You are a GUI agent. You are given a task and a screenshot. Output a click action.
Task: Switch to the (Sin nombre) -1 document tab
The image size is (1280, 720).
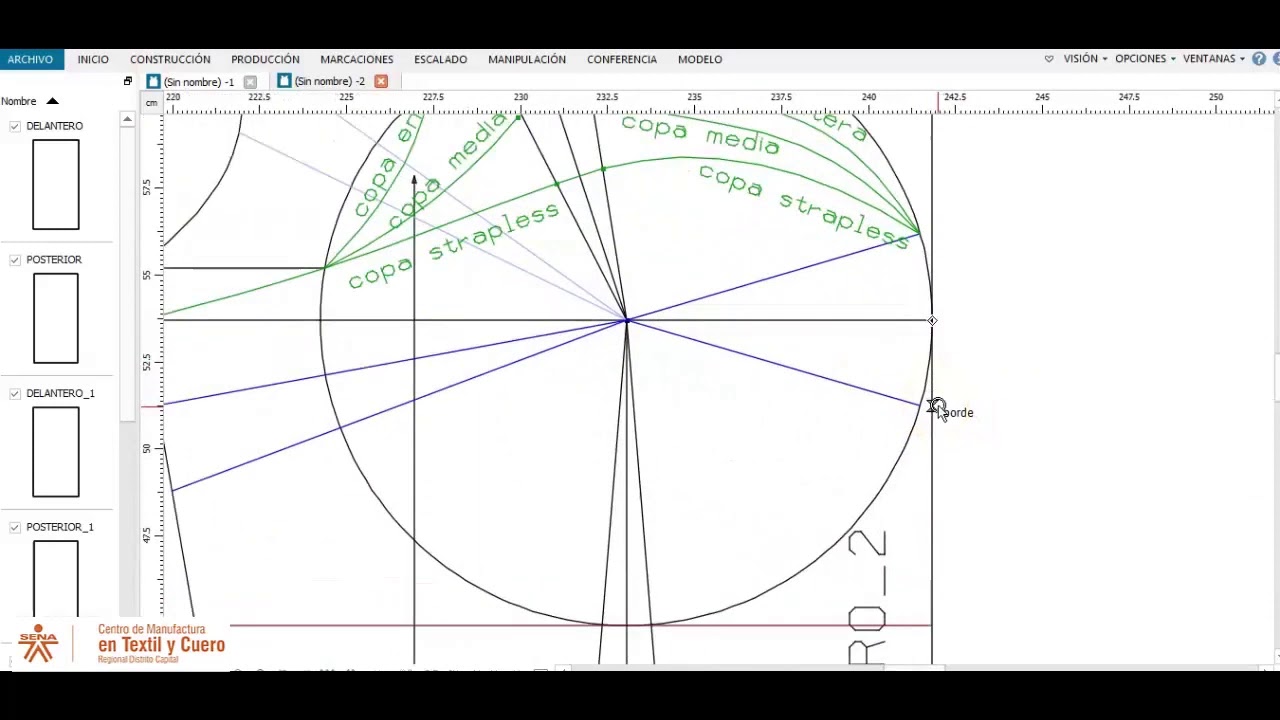click(199, 82)
